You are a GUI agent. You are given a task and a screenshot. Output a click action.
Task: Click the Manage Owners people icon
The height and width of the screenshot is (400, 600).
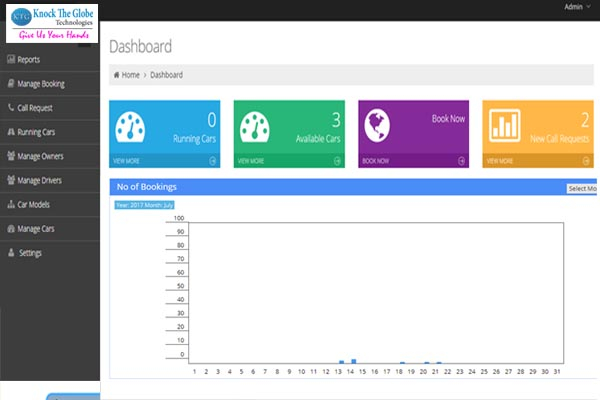coord(11,156)
